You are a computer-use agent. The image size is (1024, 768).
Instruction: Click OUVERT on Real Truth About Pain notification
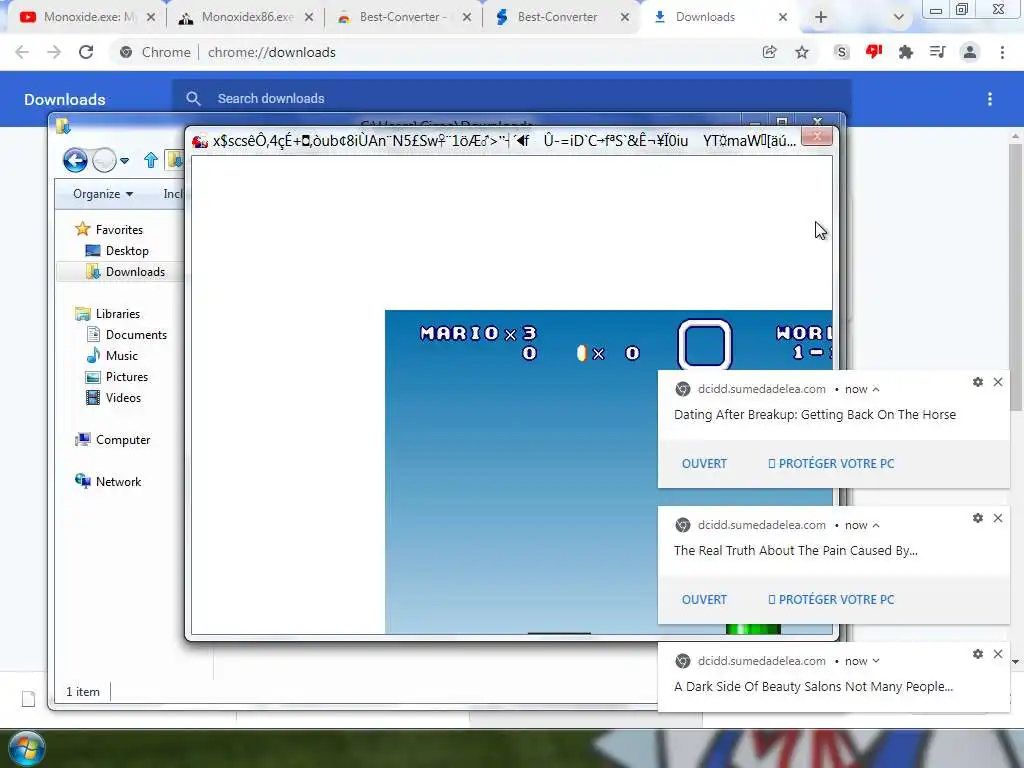coord(704,600)
